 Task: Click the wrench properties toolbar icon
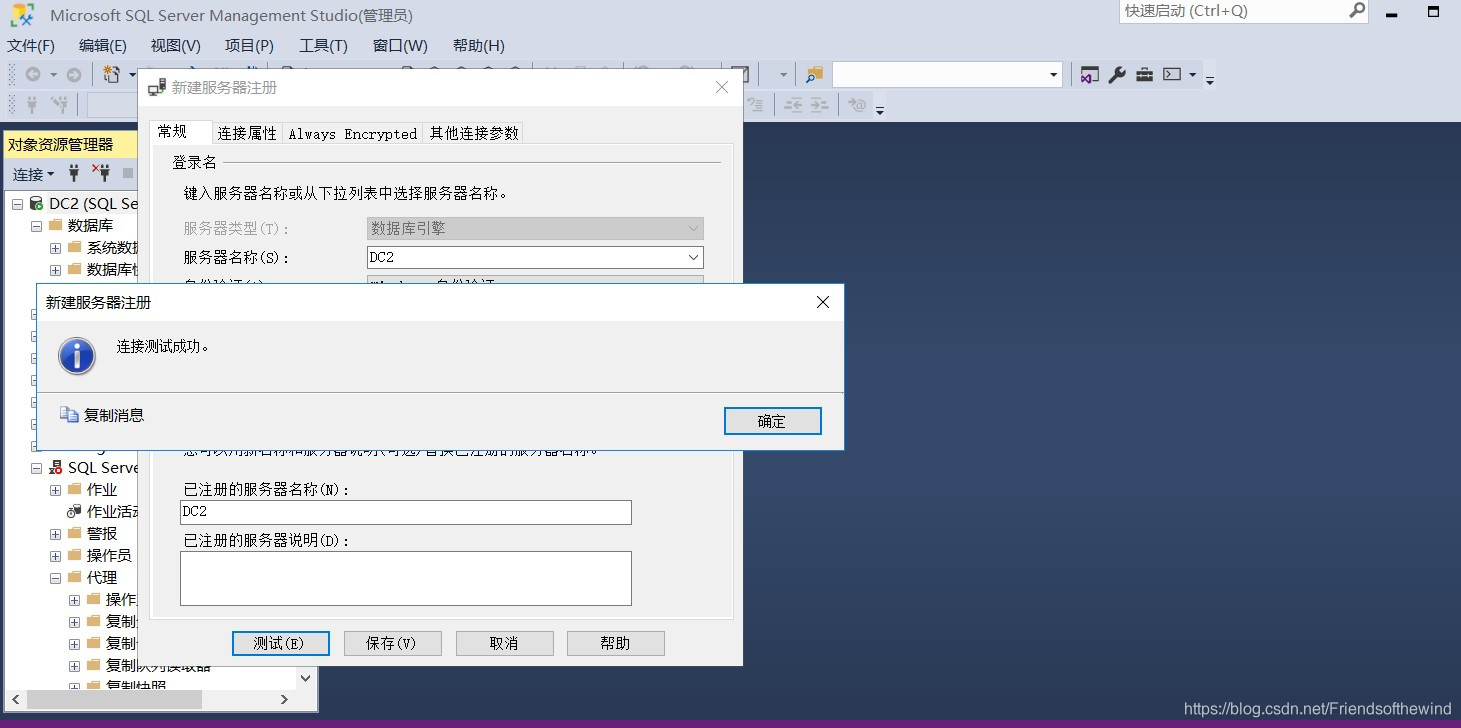tap(1117, 75)
